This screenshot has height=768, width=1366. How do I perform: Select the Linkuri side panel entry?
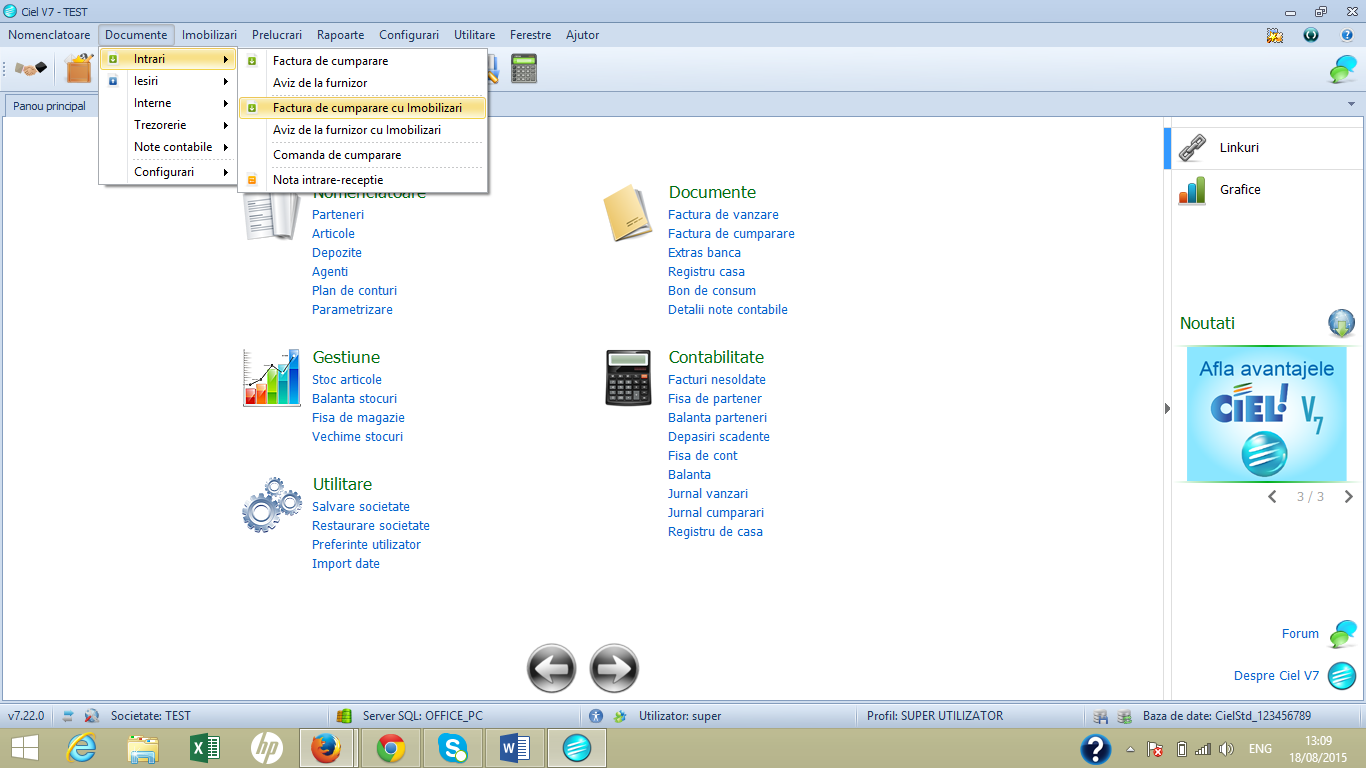tap(1262, 148)
